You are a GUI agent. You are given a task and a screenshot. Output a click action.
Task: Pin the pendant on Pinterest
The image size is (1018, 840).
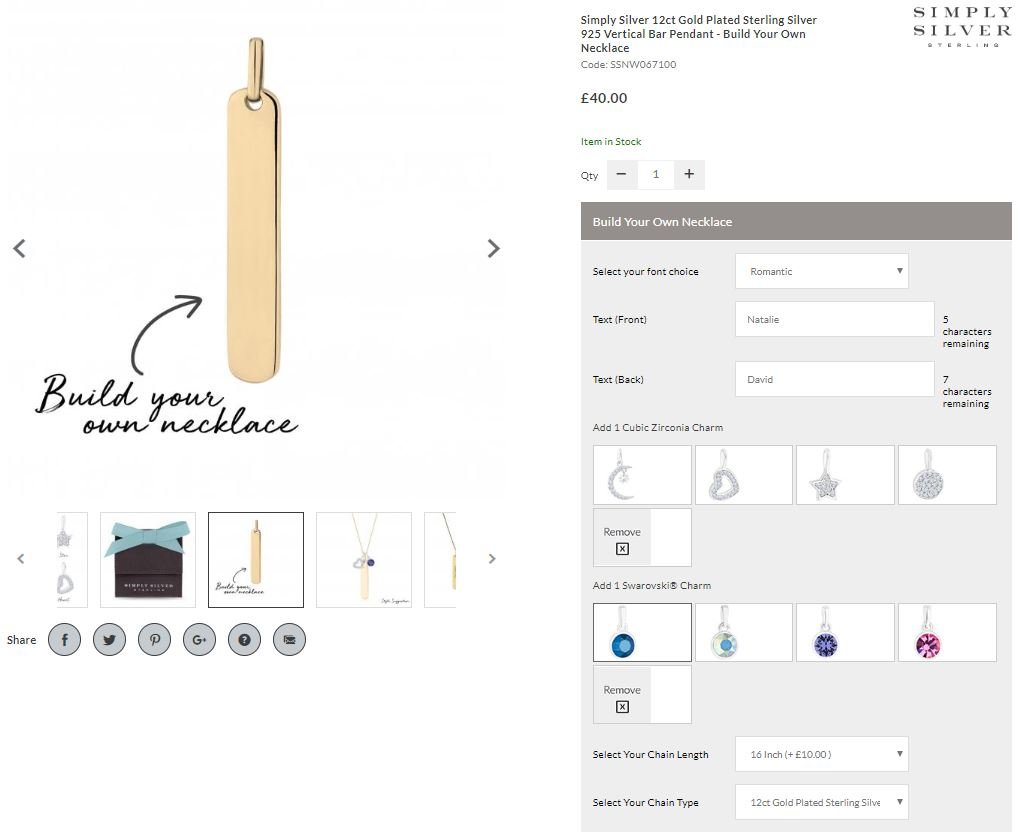tap(155, 639)
